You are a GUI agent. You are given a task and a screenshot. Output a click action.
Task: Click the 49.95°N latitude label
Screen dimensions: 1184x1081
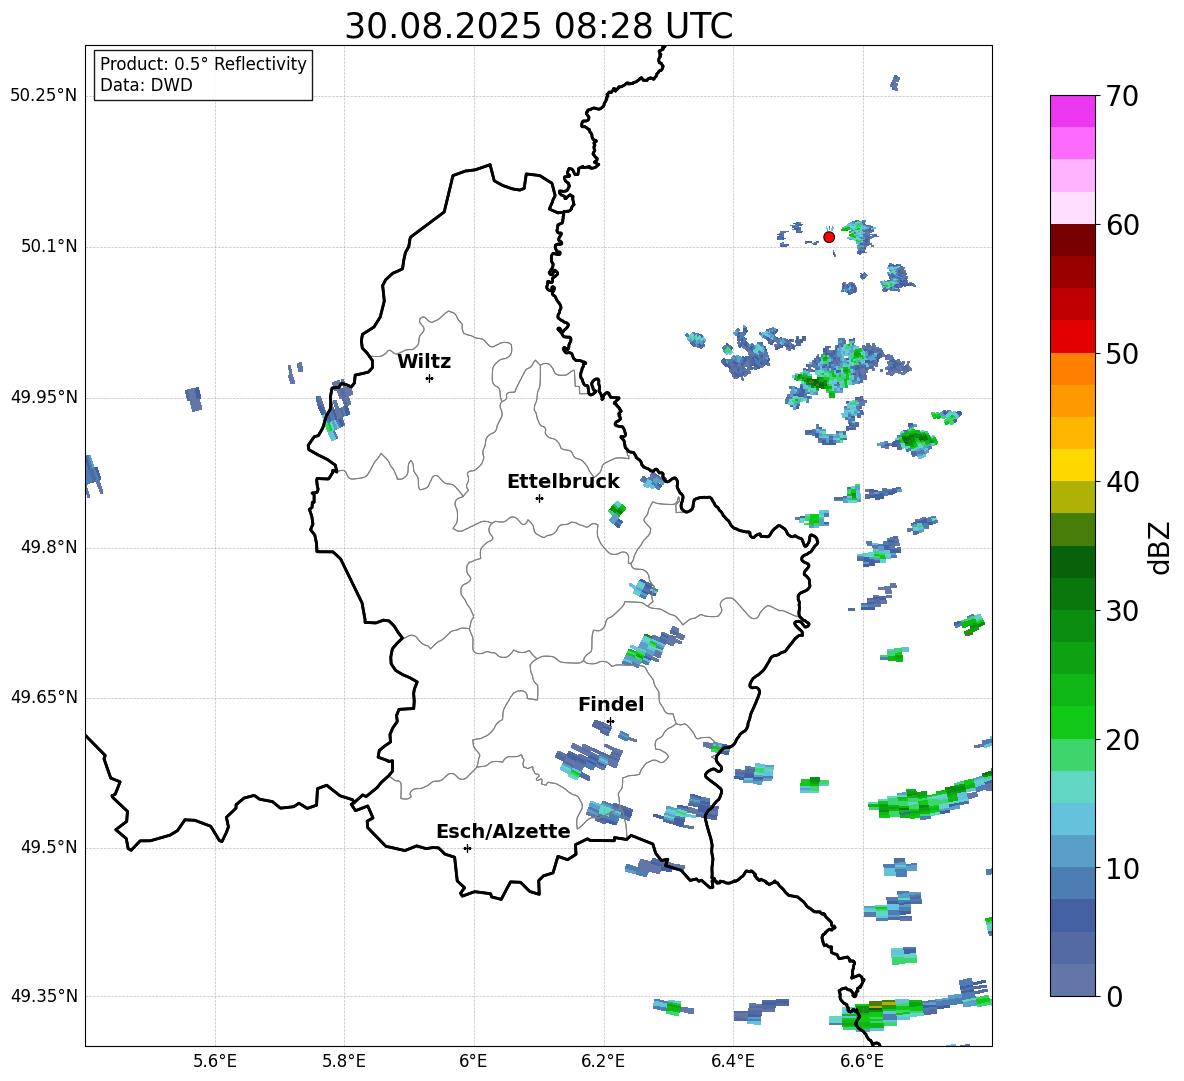pyautogui.click(x=43, y=397)
